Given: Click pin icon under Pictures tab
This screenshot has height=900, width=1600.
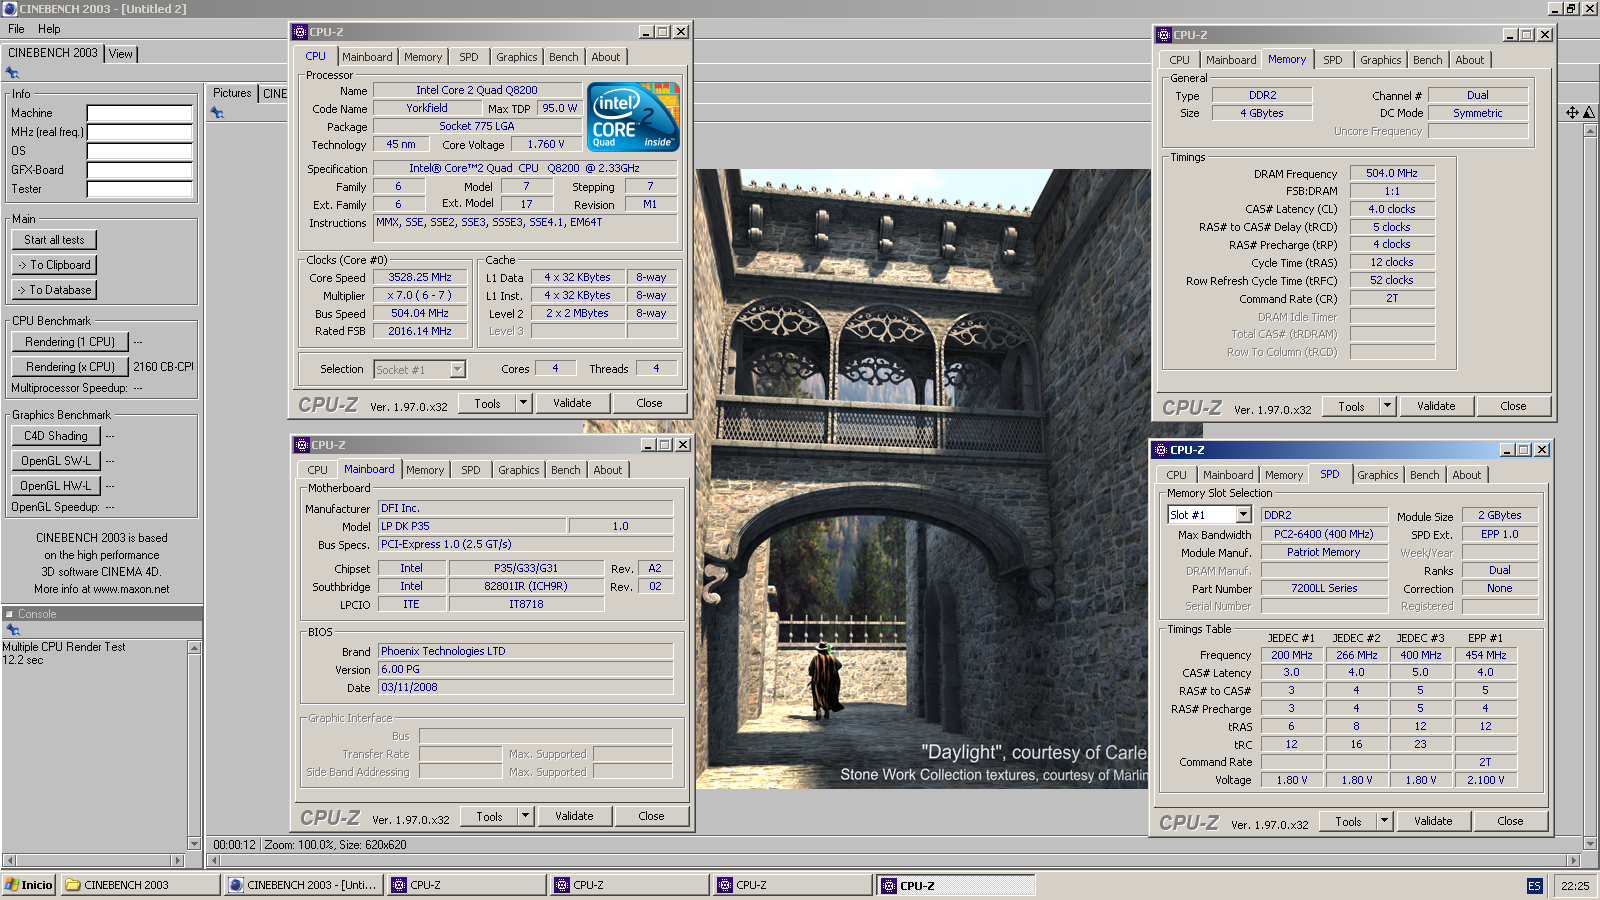Looking at the screenshot, I should tap(217, 113).
